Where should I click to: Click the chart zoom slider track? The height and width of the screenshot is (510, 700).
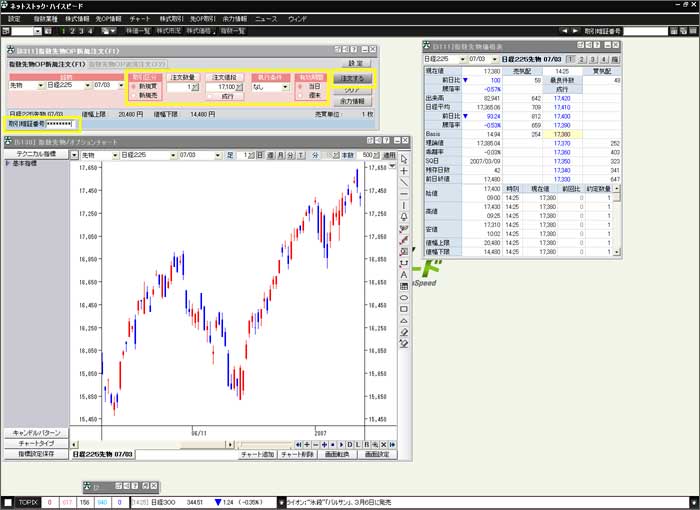[x=264, y=445]
